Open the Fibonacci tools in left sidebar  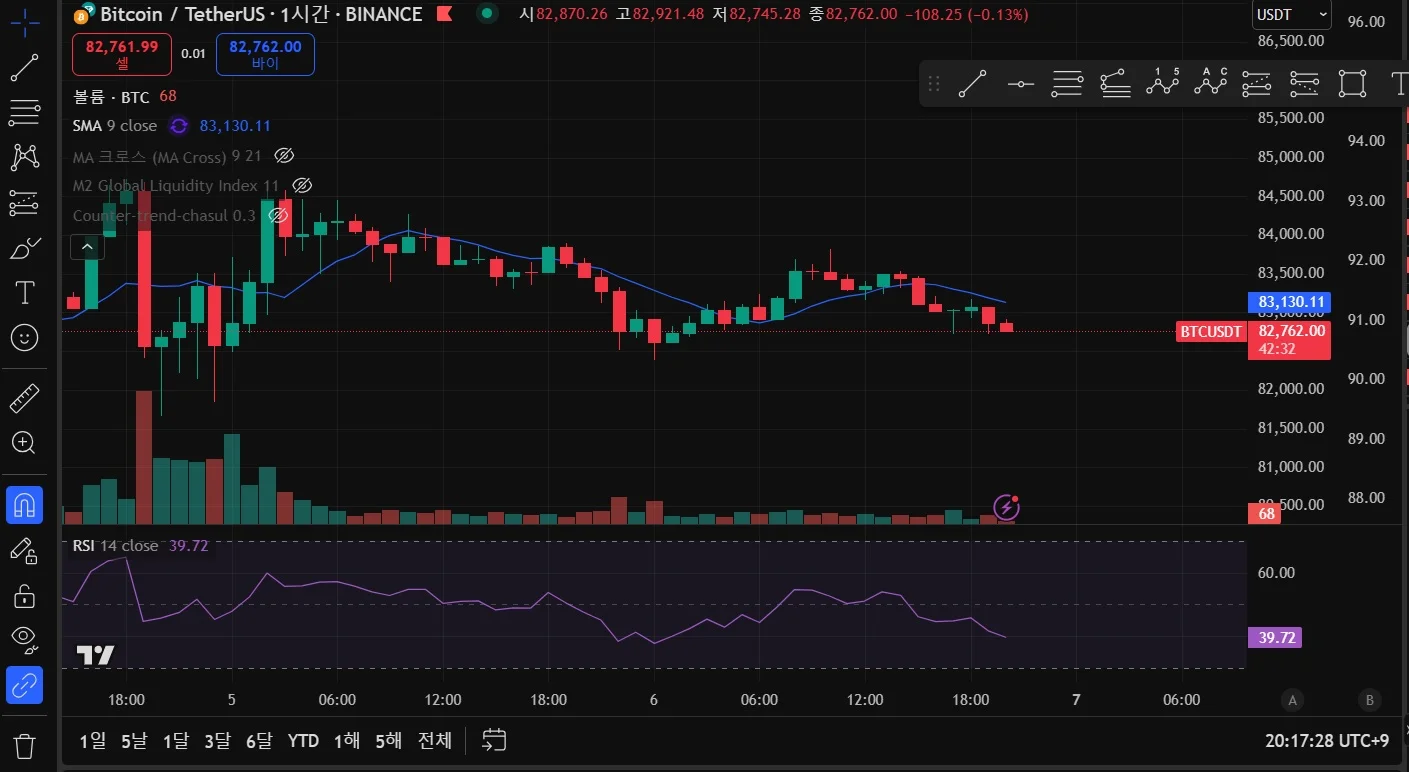[x=24, y=112]
